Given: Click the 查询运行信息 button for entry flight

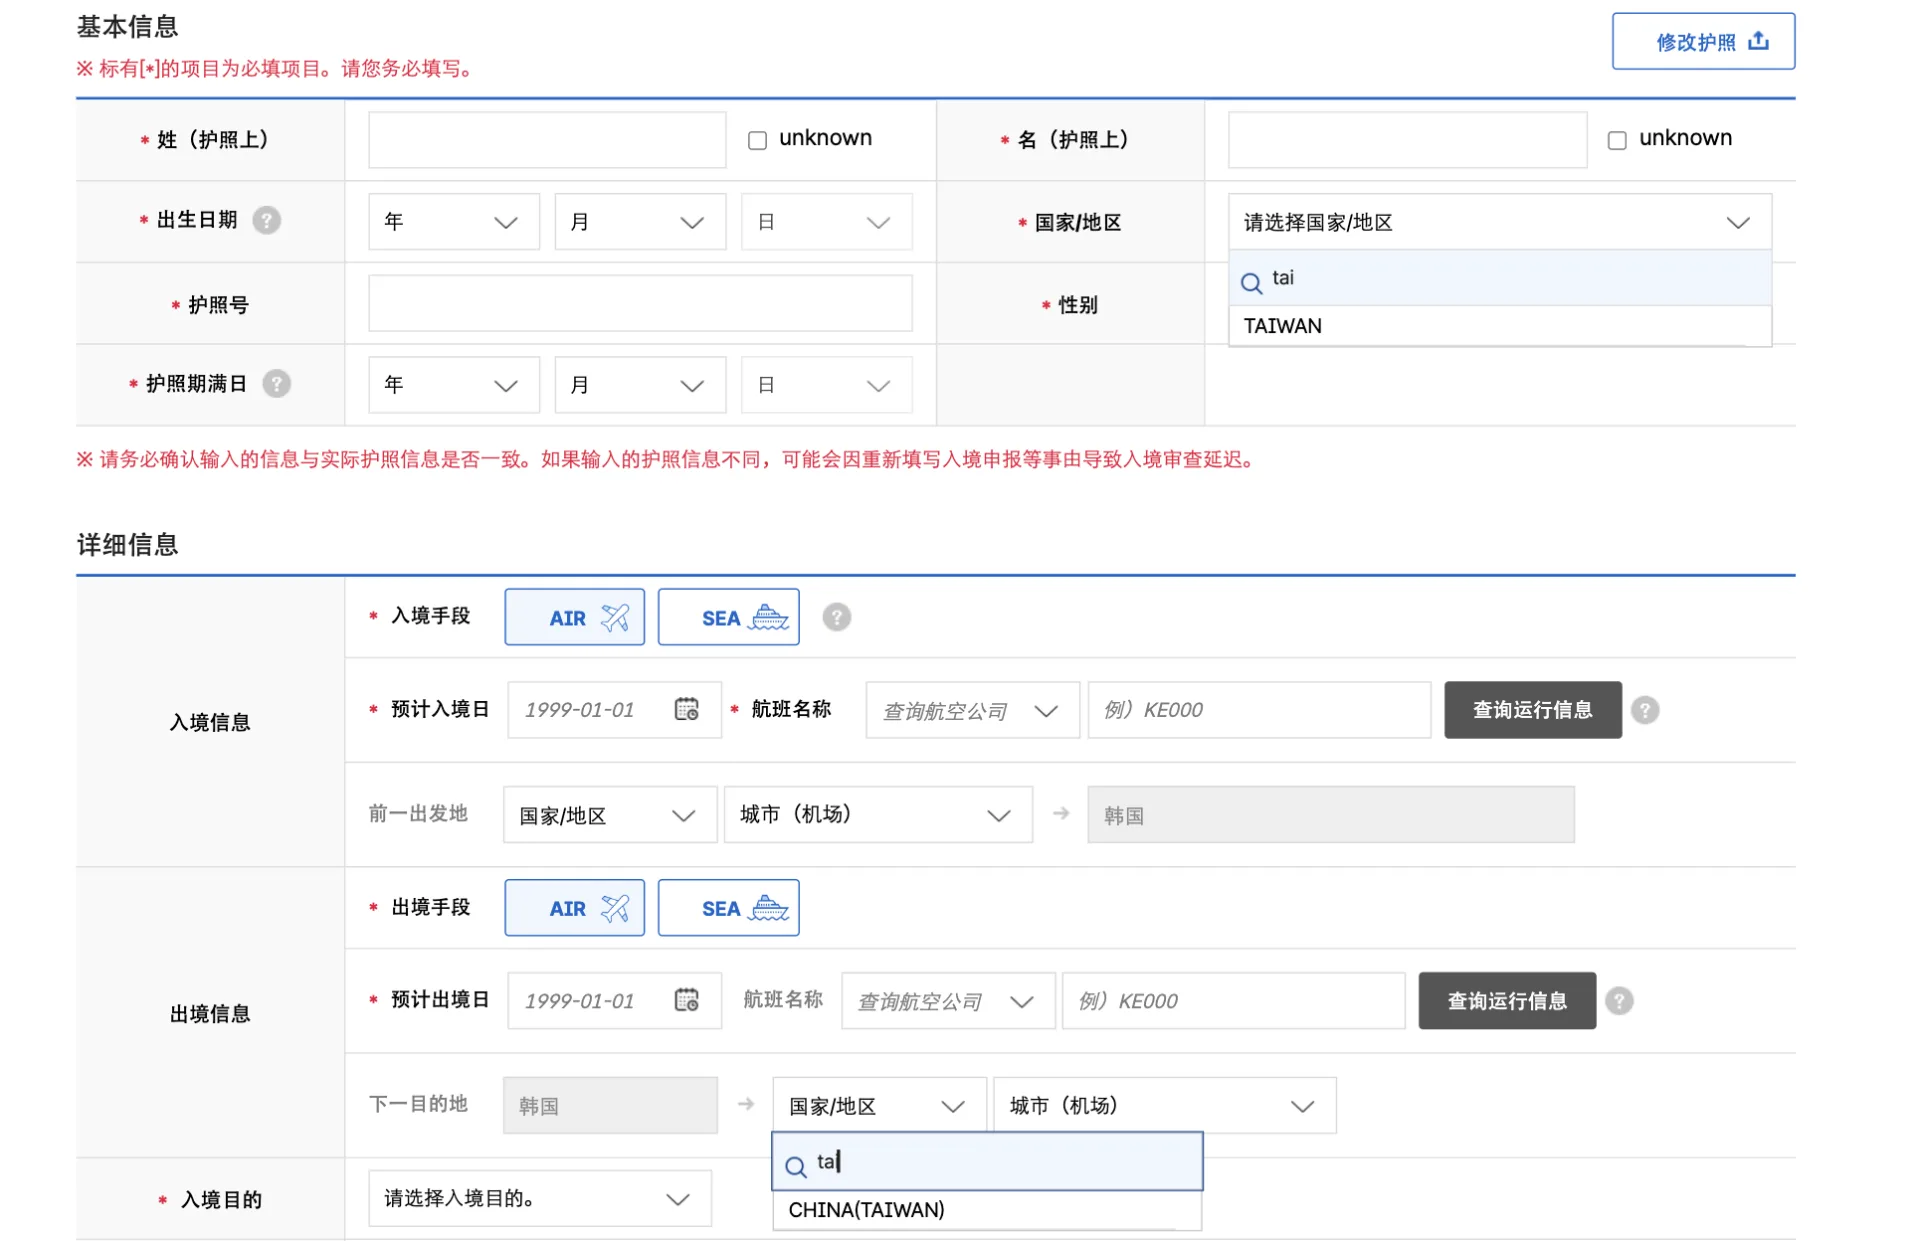Looking at the screenshot, I should (1532, 709).
